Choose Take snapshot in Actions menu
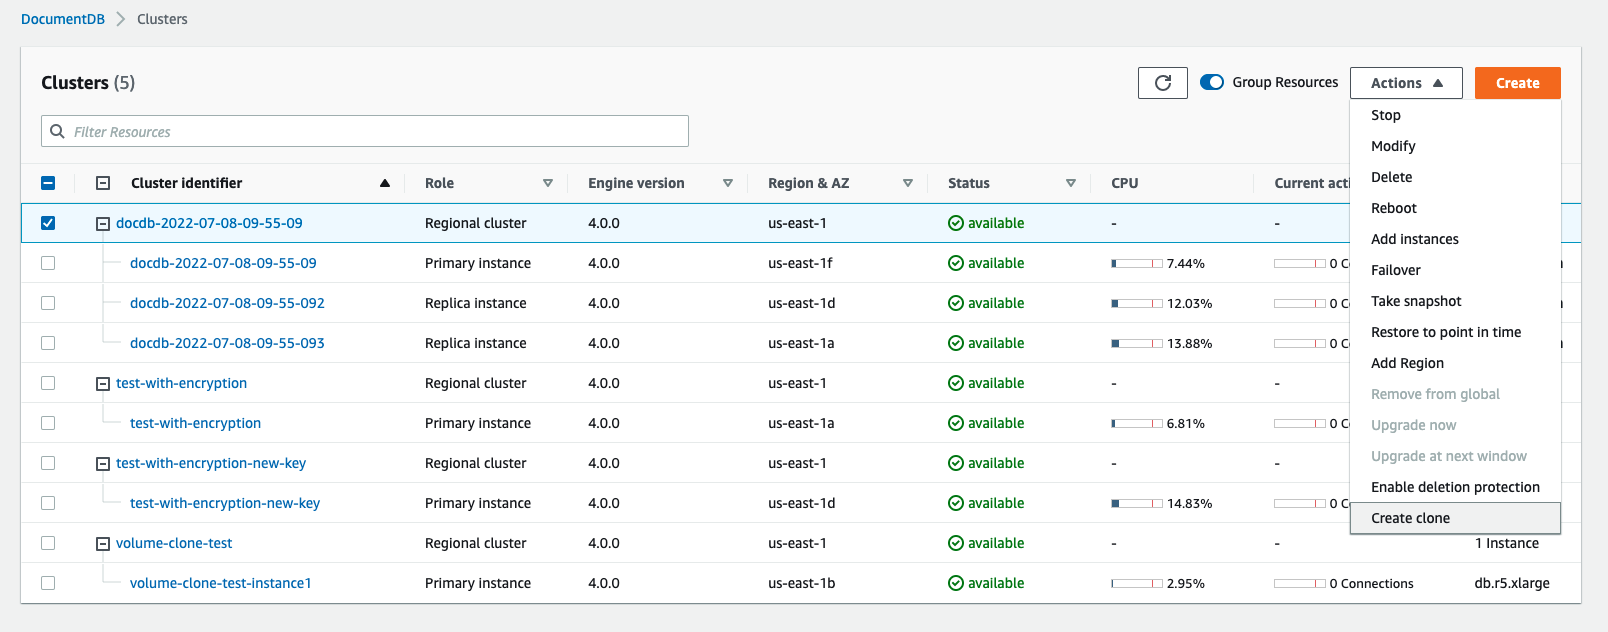The image size is (1608, 632). (x=1416, y=301)
